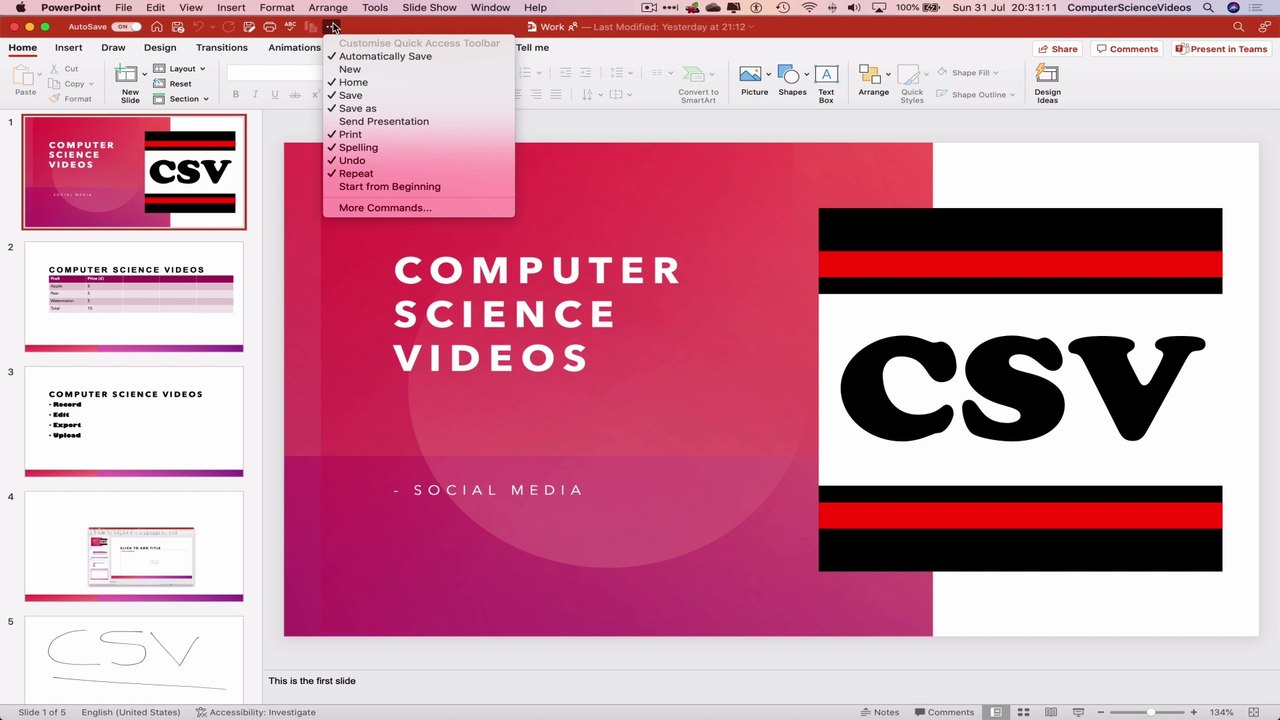This screenshot has width=1280, height=720.
Task: Open the Transitions ribbon tab
Action: (222, 48)
